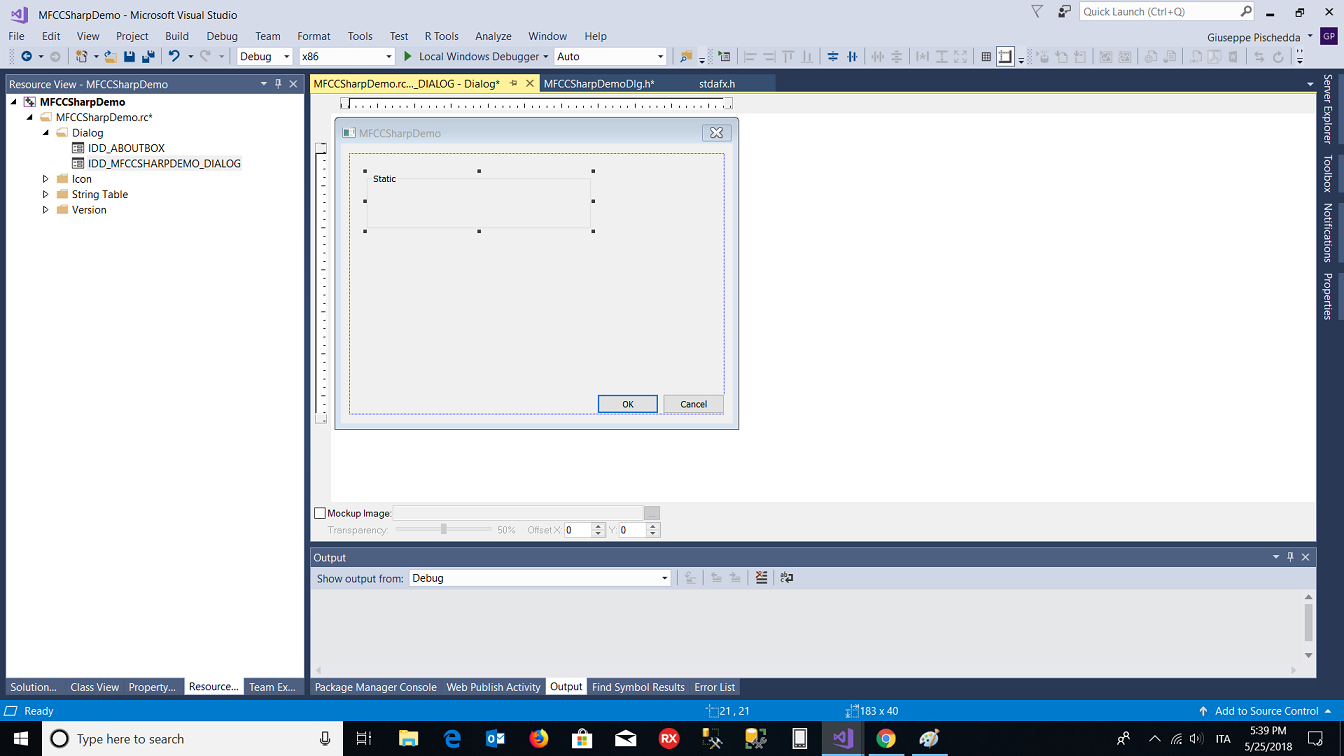This screenshot has height=756, width=1344.
Task: Click the Cancel button in the dialog design
Action: coord(693,404)
